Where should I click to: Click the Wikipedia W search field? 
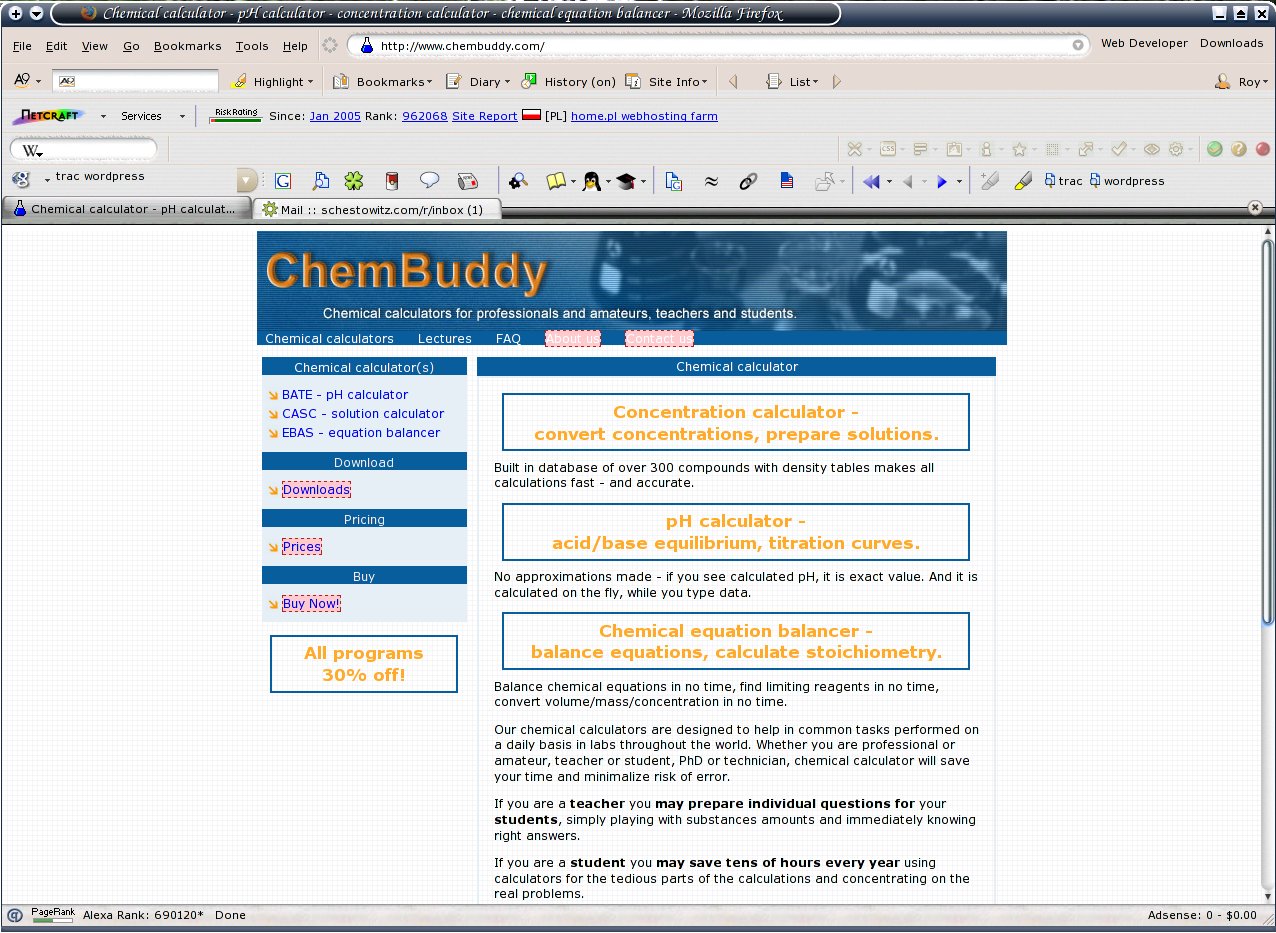click(84, 150)
